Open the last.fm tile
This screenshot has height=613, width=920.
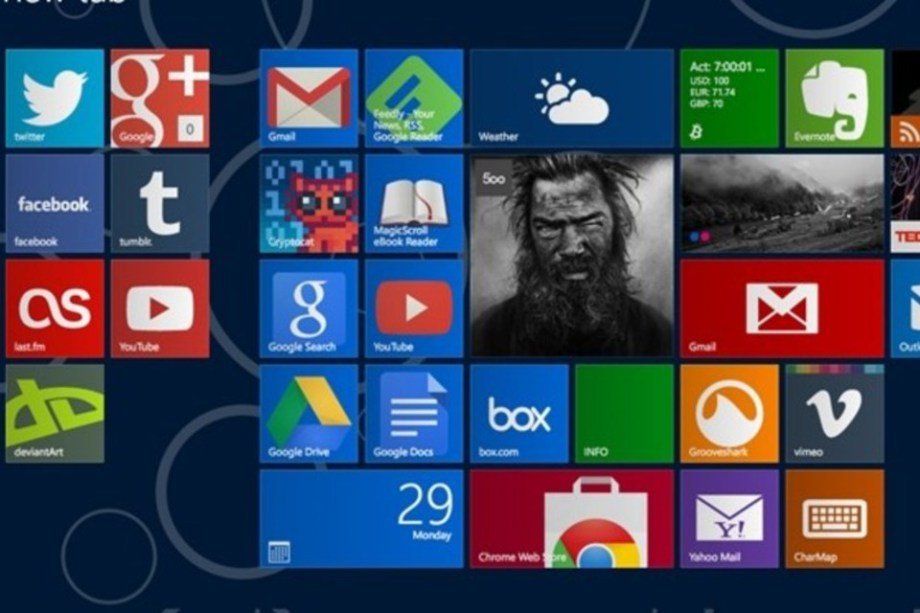click(55, 309)
